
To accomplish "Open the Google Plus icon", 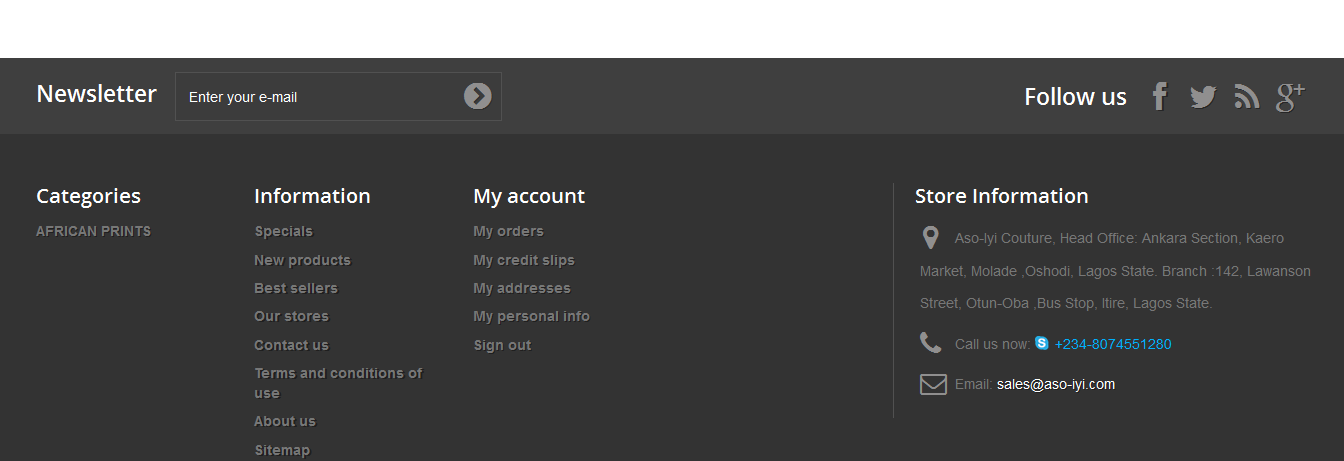I will pyautogui.click(x=1290, y=97).
